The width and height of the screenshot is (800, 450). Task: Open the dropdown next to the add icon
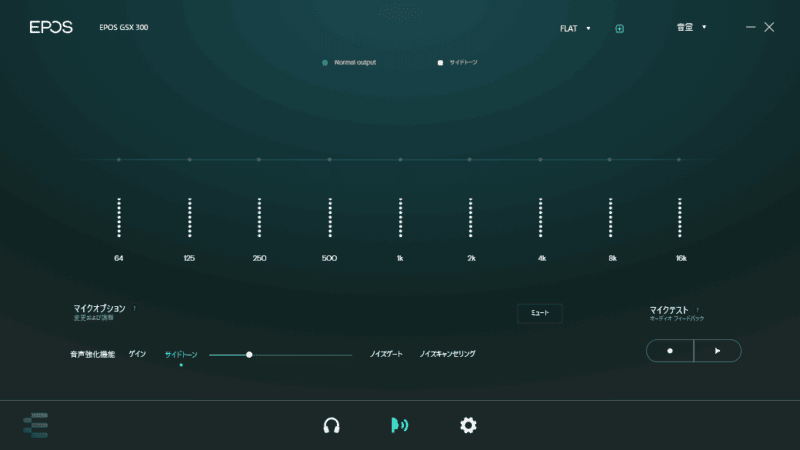pyautogui.click(x=691, y=27)
